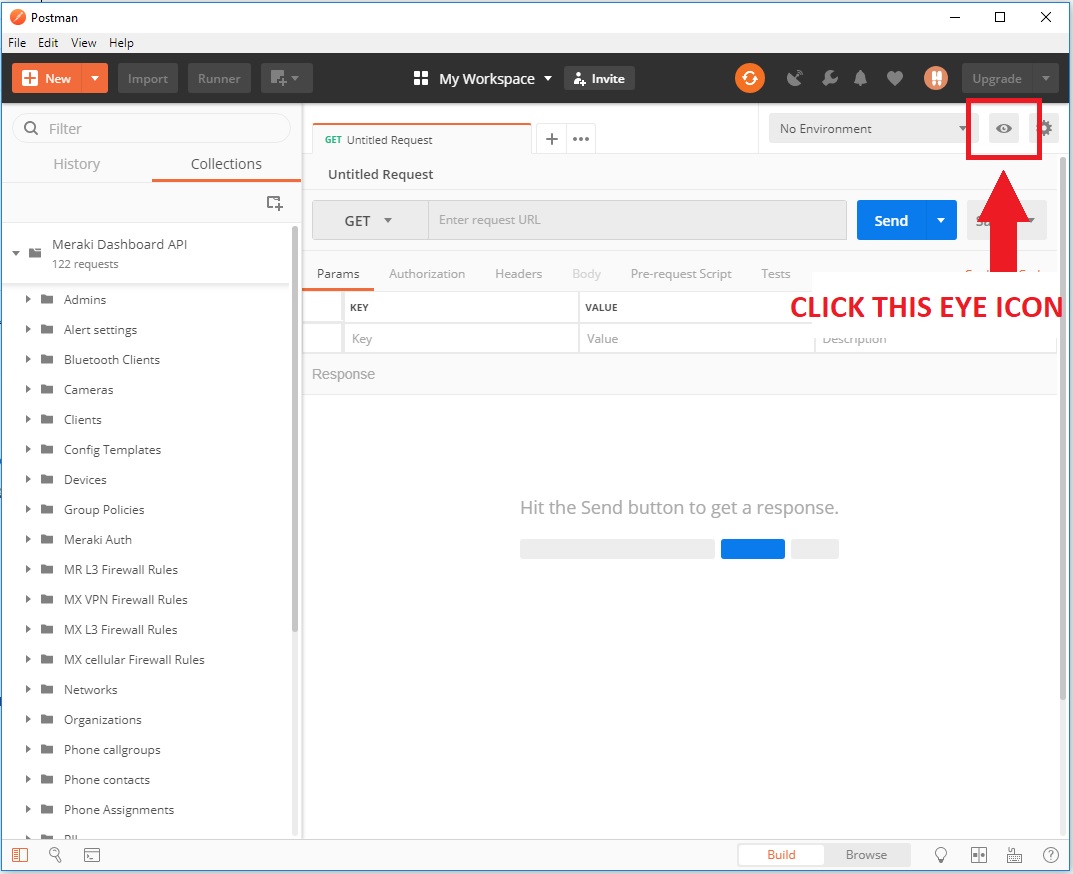
Task: Open Bootcamp lightbulb icon
Action: (941, 855)
